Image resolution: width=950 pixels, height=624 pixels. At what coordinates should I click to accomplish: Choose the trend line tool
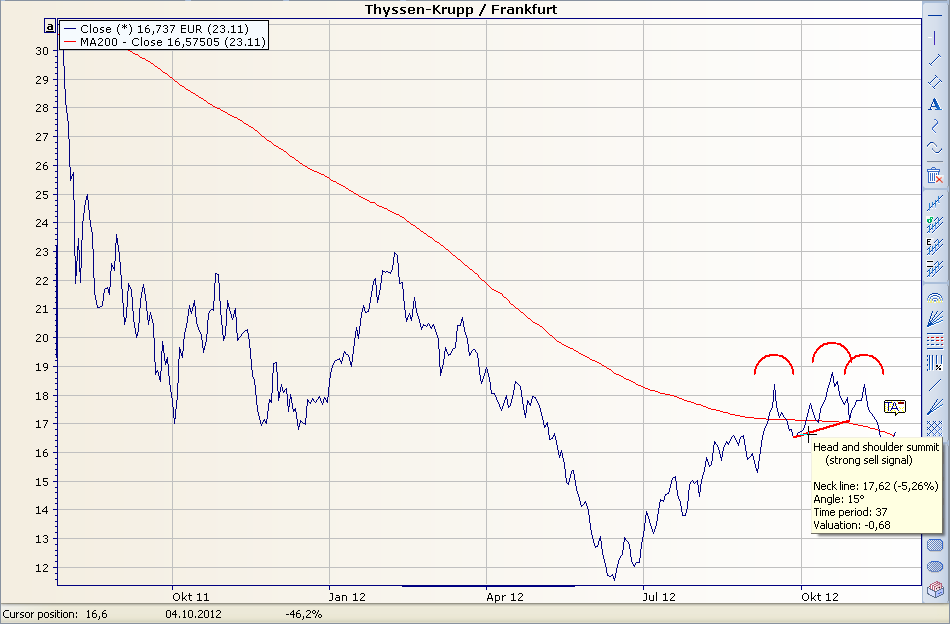pyautogui.click(x=934, y=59)
